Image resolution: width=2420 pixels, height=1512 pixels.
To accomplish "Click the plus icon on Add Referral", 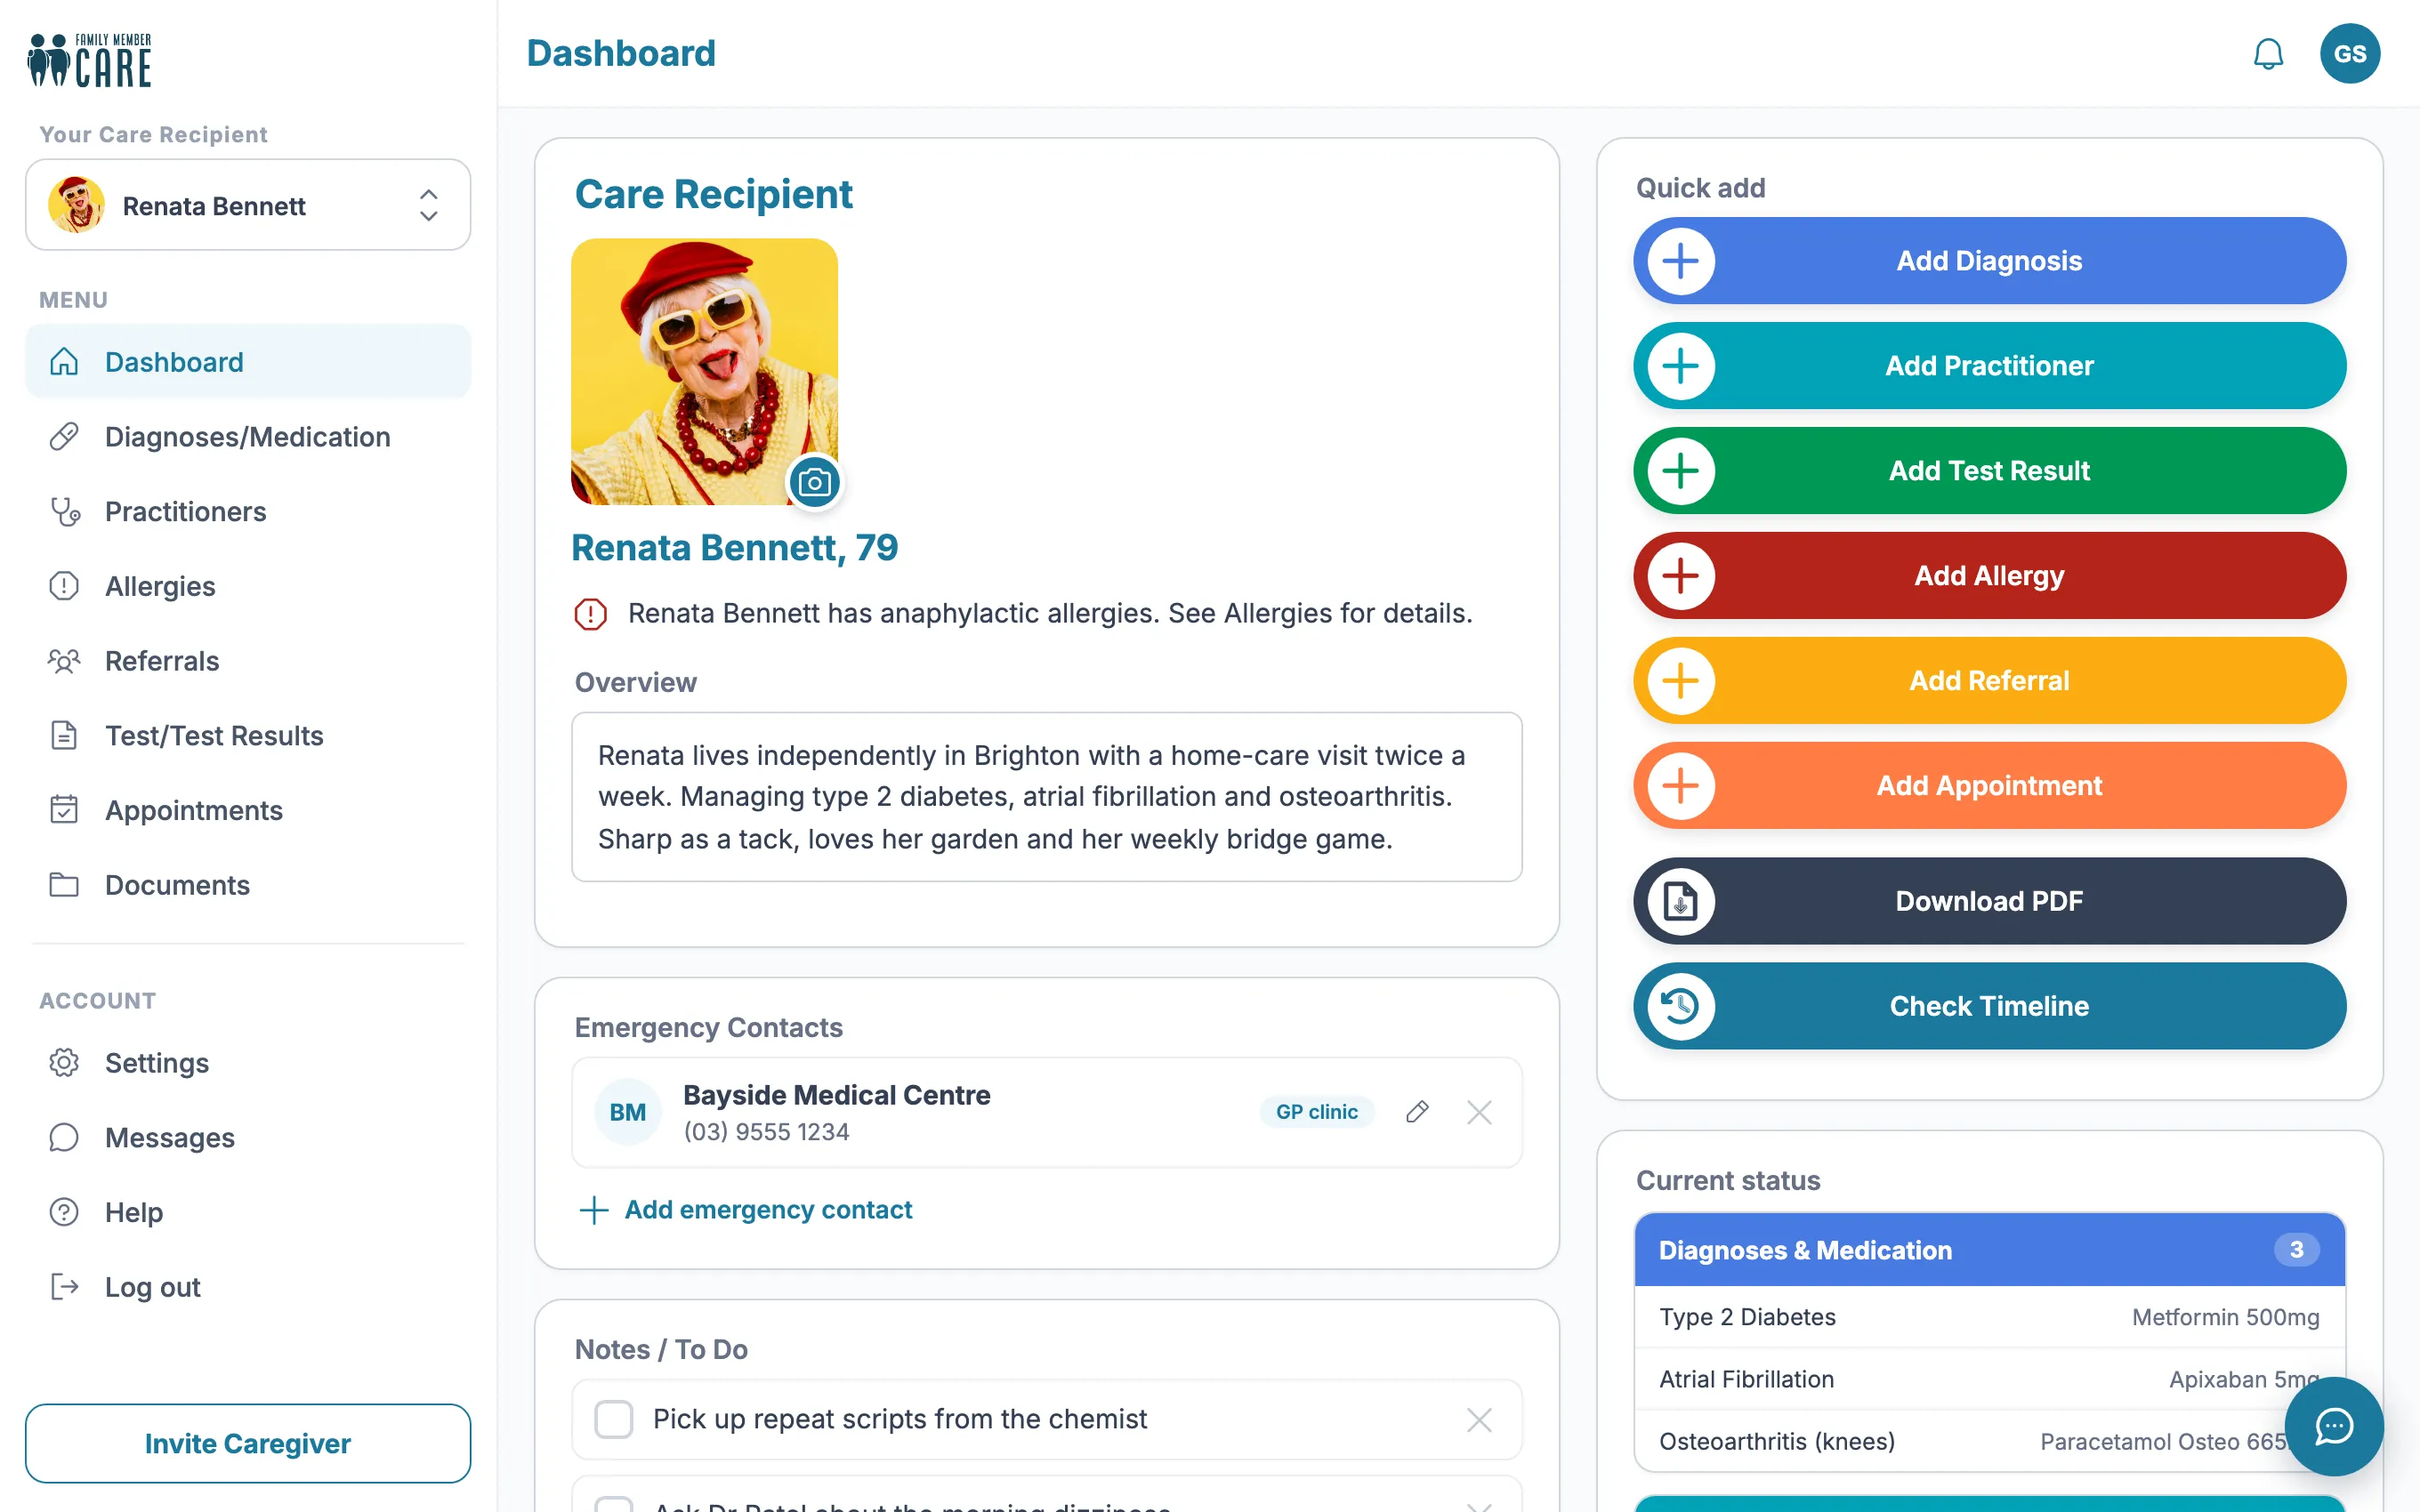I will point(1680,681).
